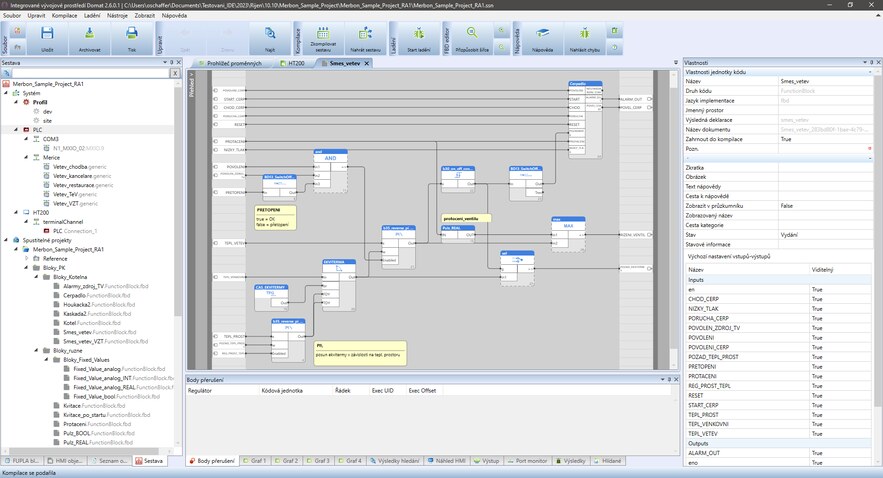This screenshot has height=478, width=883.
Task: Open the Kompilace menu
Action: click(x=64, y=16)
